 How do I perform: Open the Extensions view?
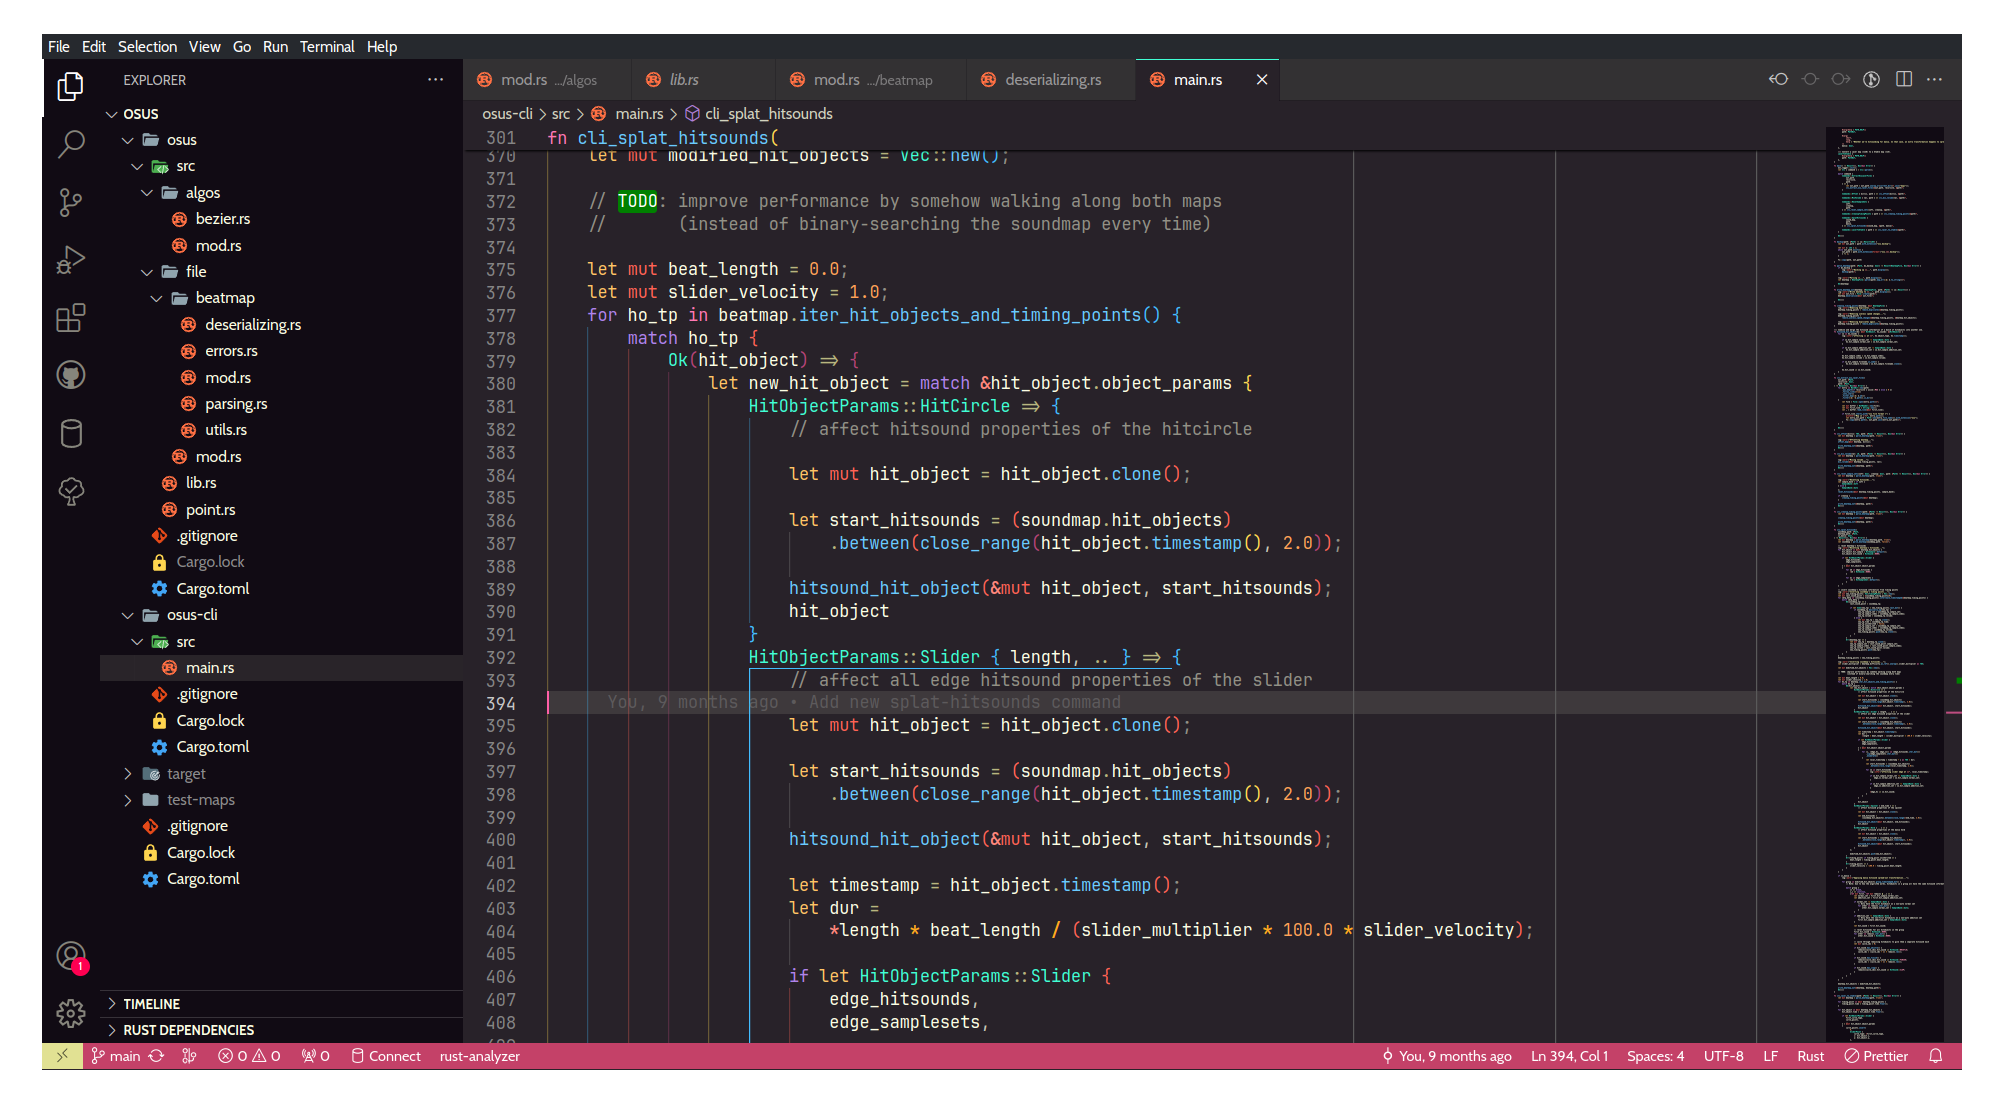coord(70,318)
